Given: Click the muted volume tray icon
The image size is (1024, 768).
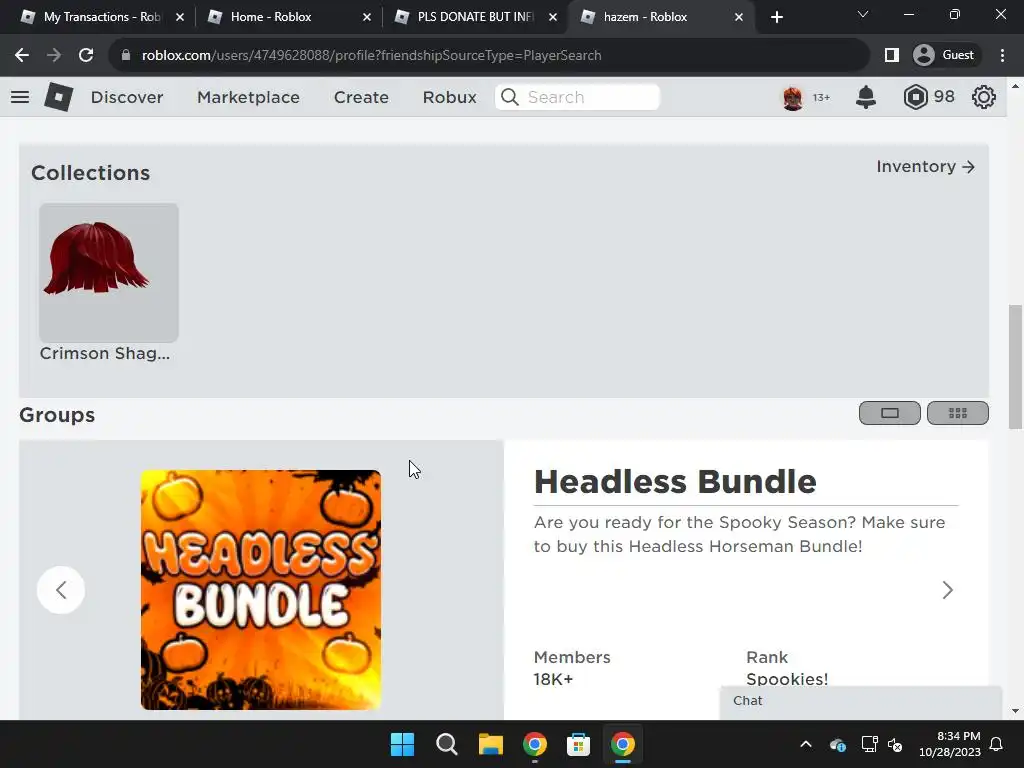Looking at the screenshot, I should 895,744.
